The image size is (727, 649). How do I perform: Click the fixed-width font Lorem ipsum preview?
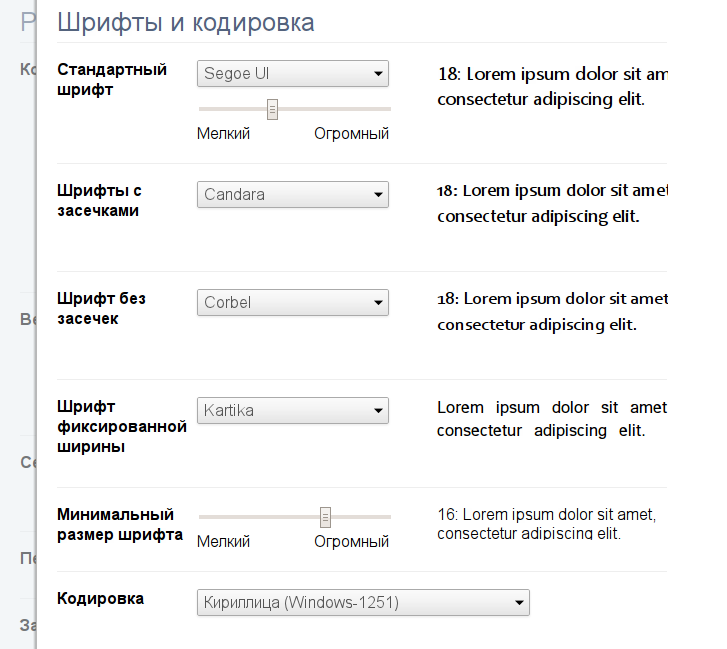click(x=551, y=419)
